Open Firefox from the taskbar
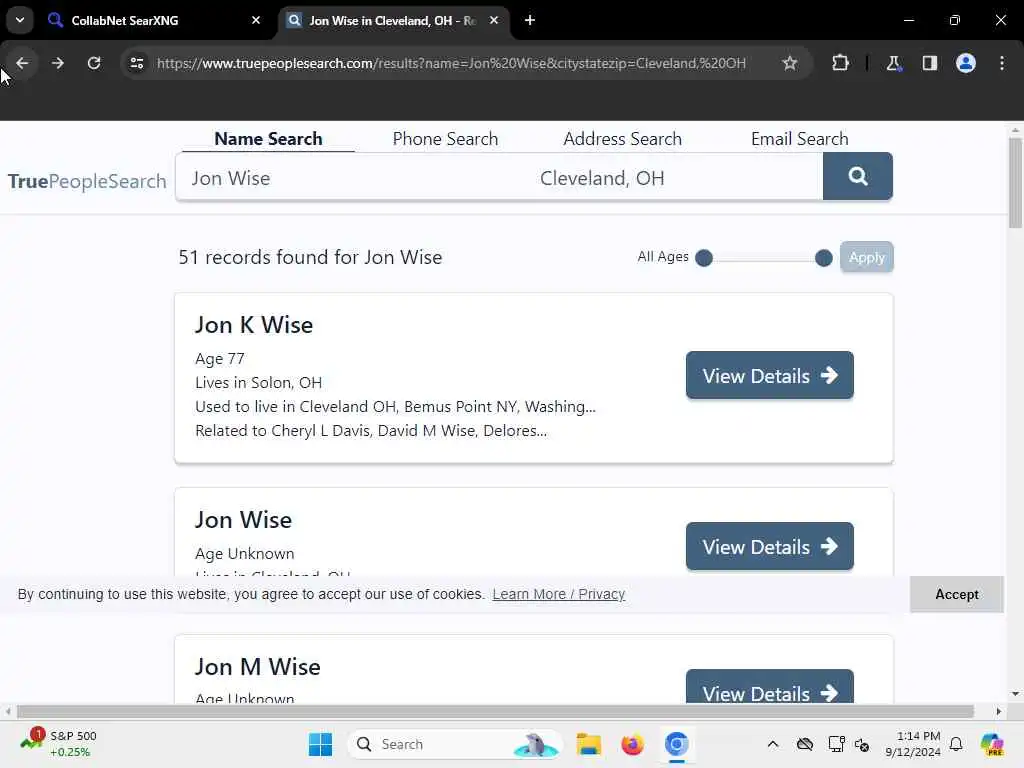The image size is (1024, 768). pos(632,744)
